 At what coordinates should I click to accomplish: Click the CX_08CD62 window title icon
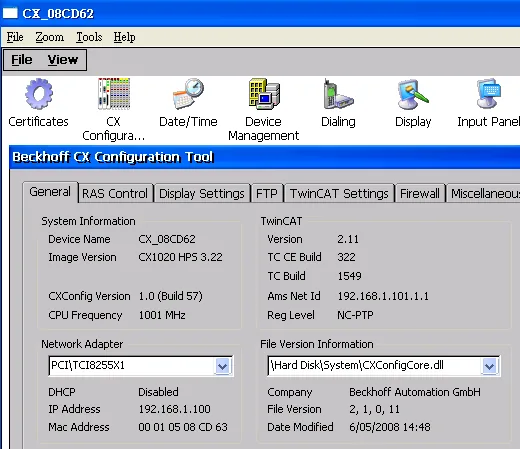[10, 13]
